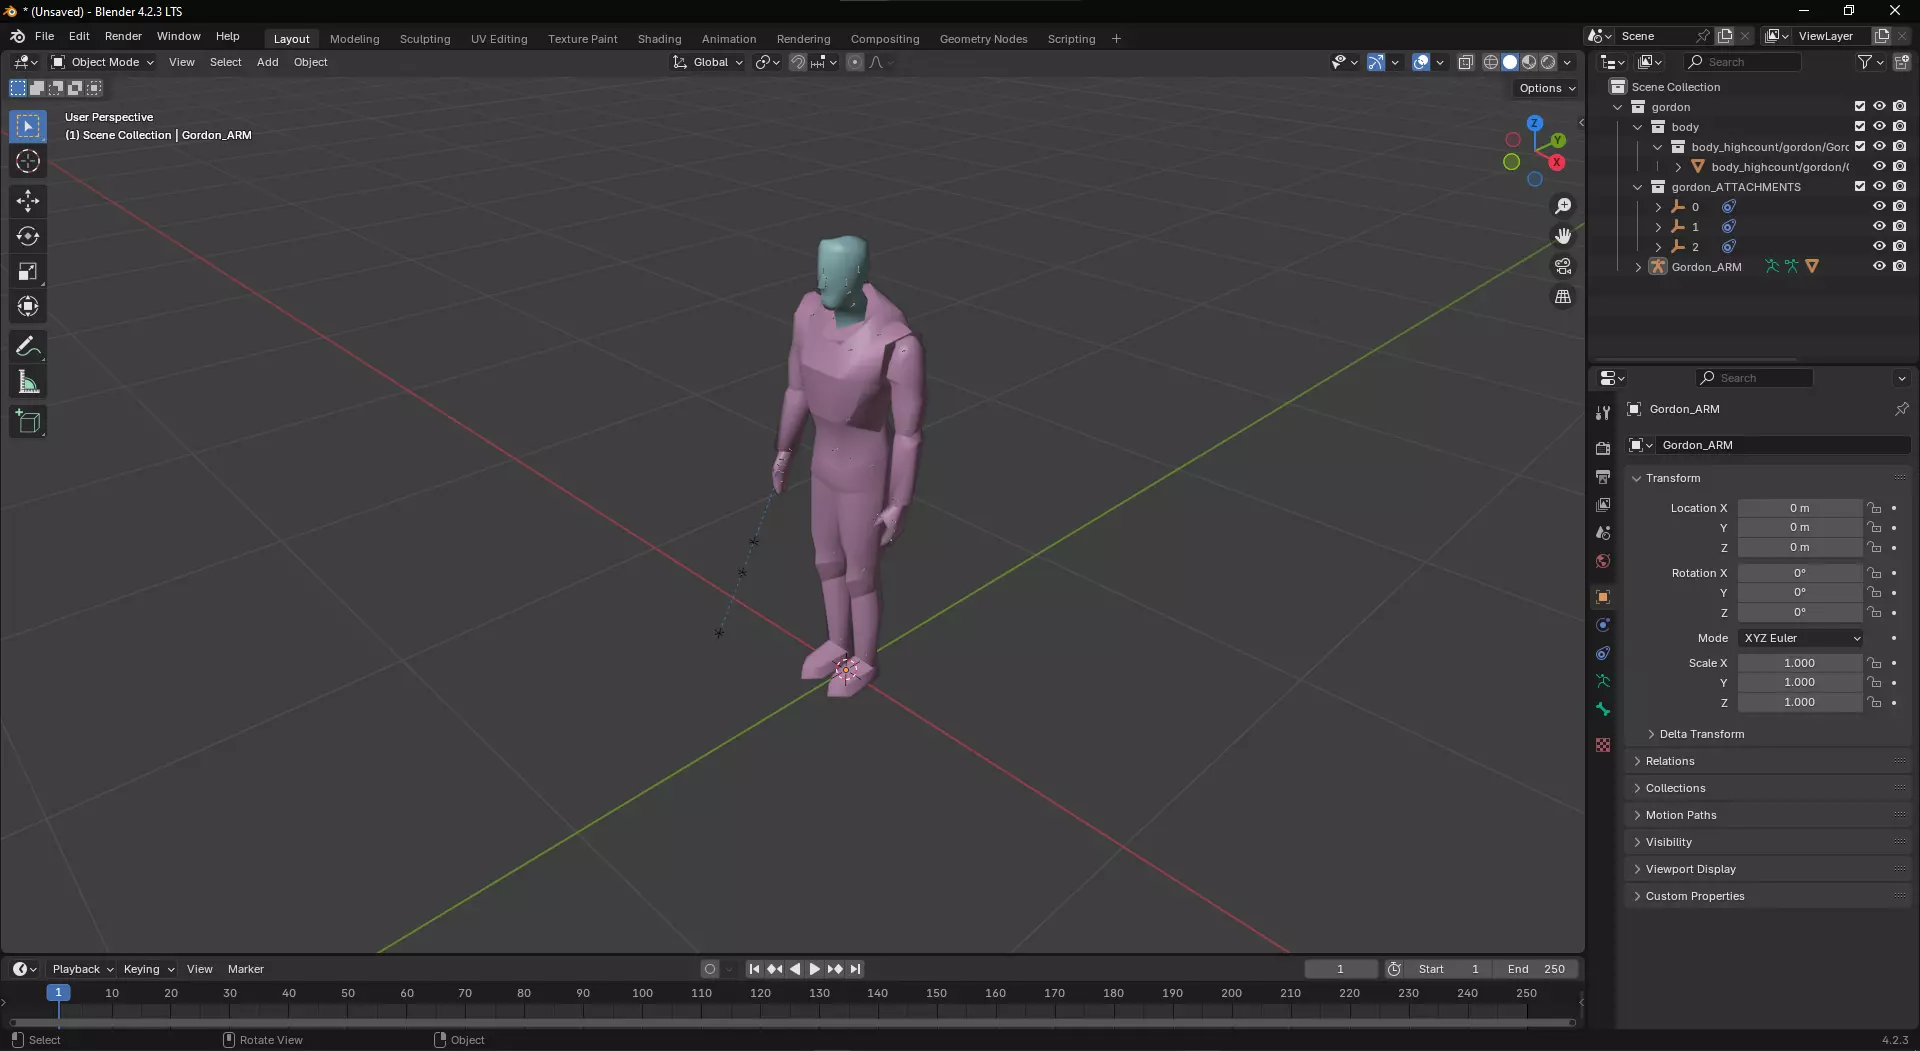The image size is (1920, 1051).
Task: Open the Object Mode dropdown
Action: click(103, 62)
